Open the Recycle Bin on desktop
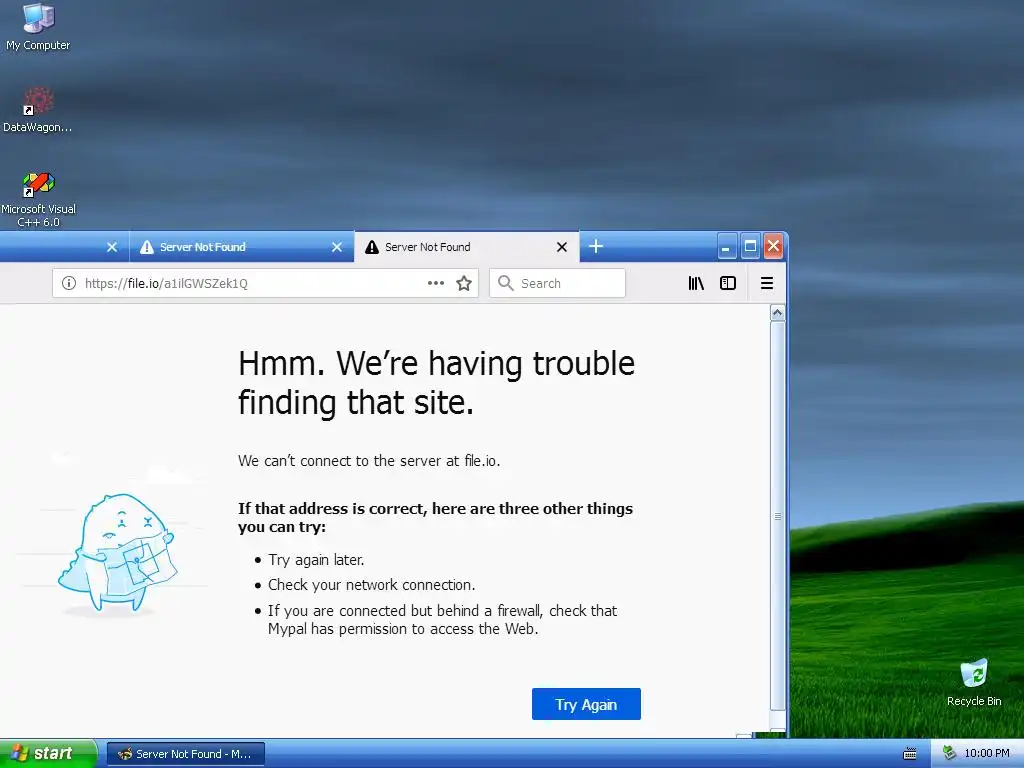Viewport: 1024px width, 768px height. 974,682
